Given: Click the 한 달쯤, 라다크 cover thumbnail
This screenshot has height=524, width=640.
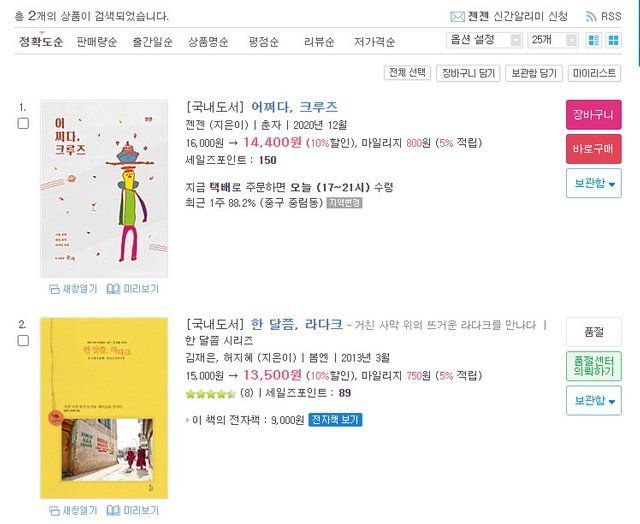Looking at the screenshot, I should point(104,408).
